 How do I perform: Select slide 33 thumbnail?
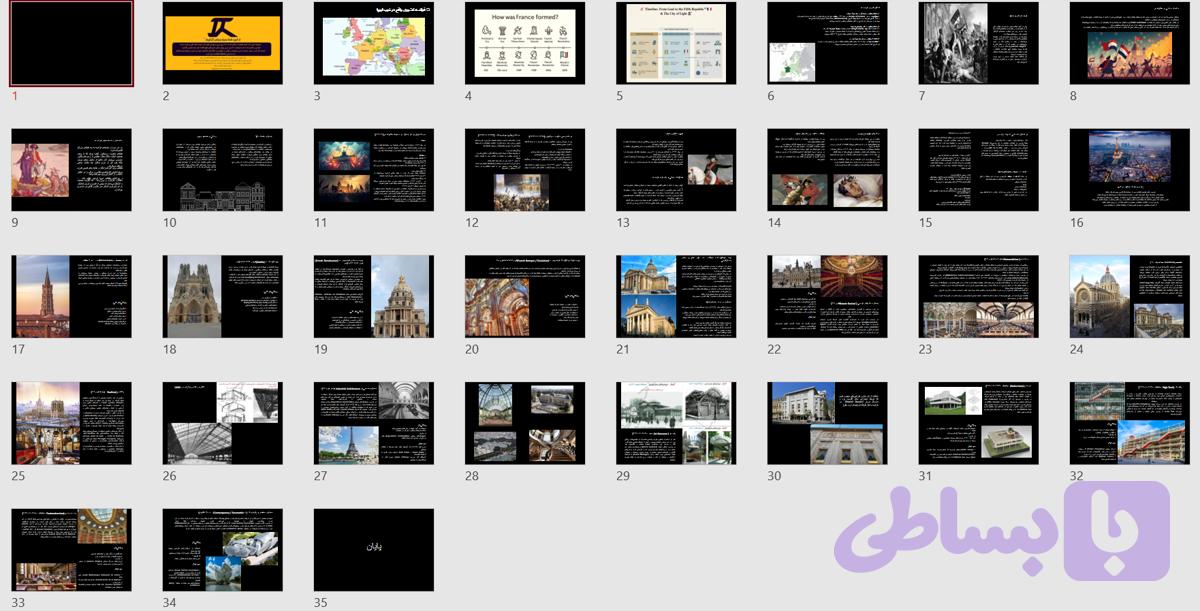pos(71,550)
